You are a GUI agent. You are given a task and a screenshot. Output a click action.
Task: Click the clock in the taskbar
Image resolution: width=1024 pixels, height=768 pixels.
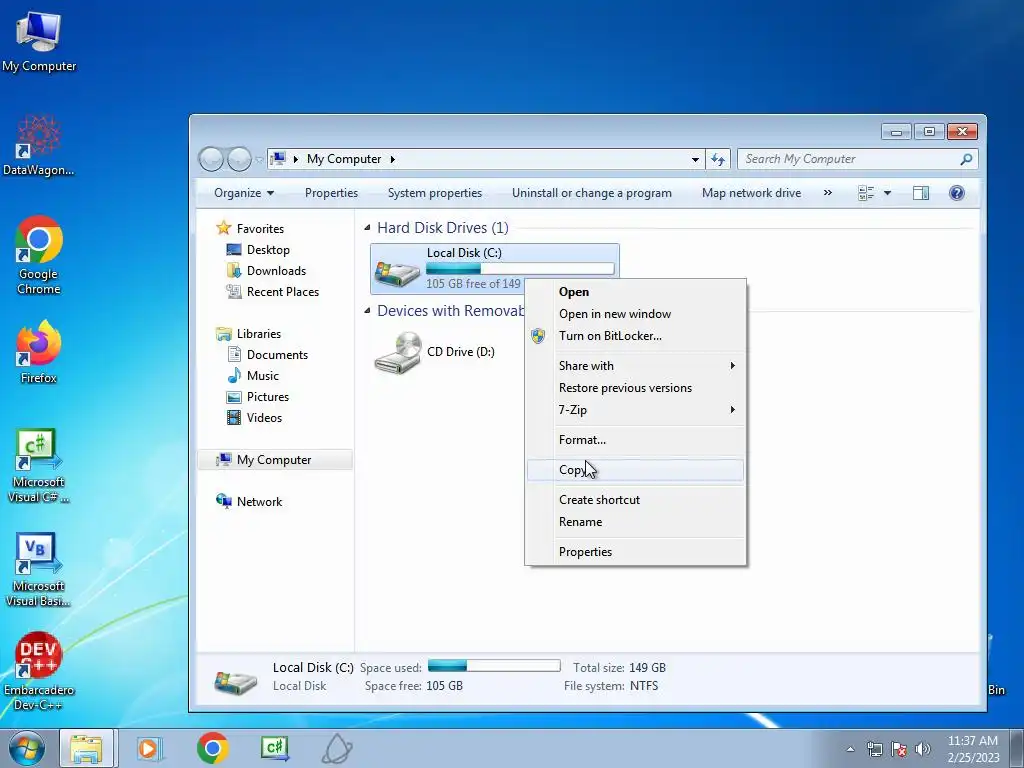coord(973,748)
